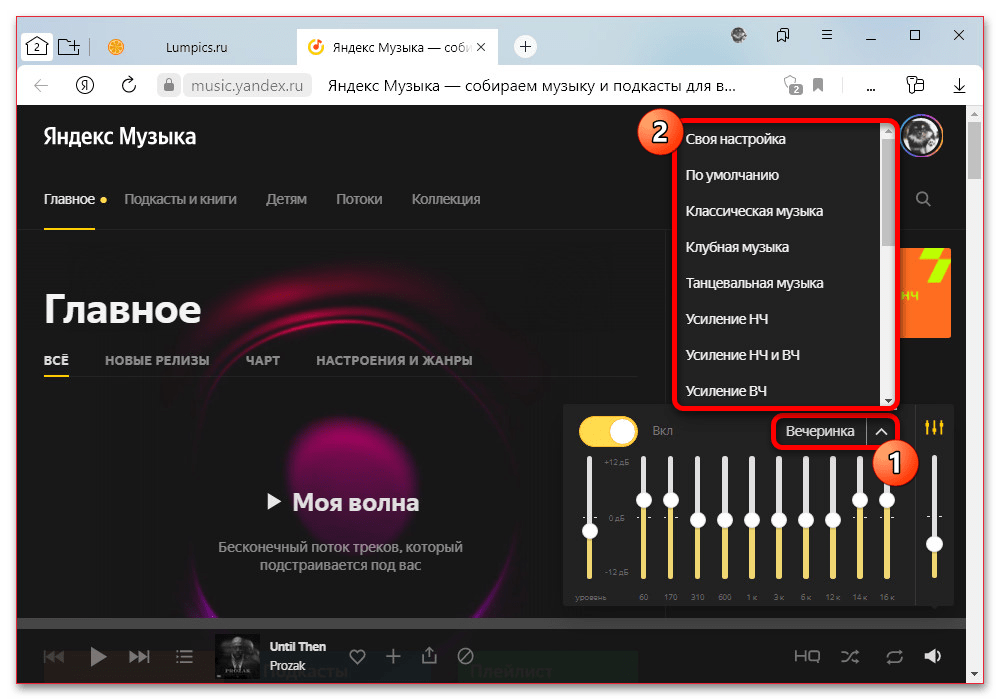Play Моя волна stream
Viewport: 1000px width, 700px height.
click(342, 502)
